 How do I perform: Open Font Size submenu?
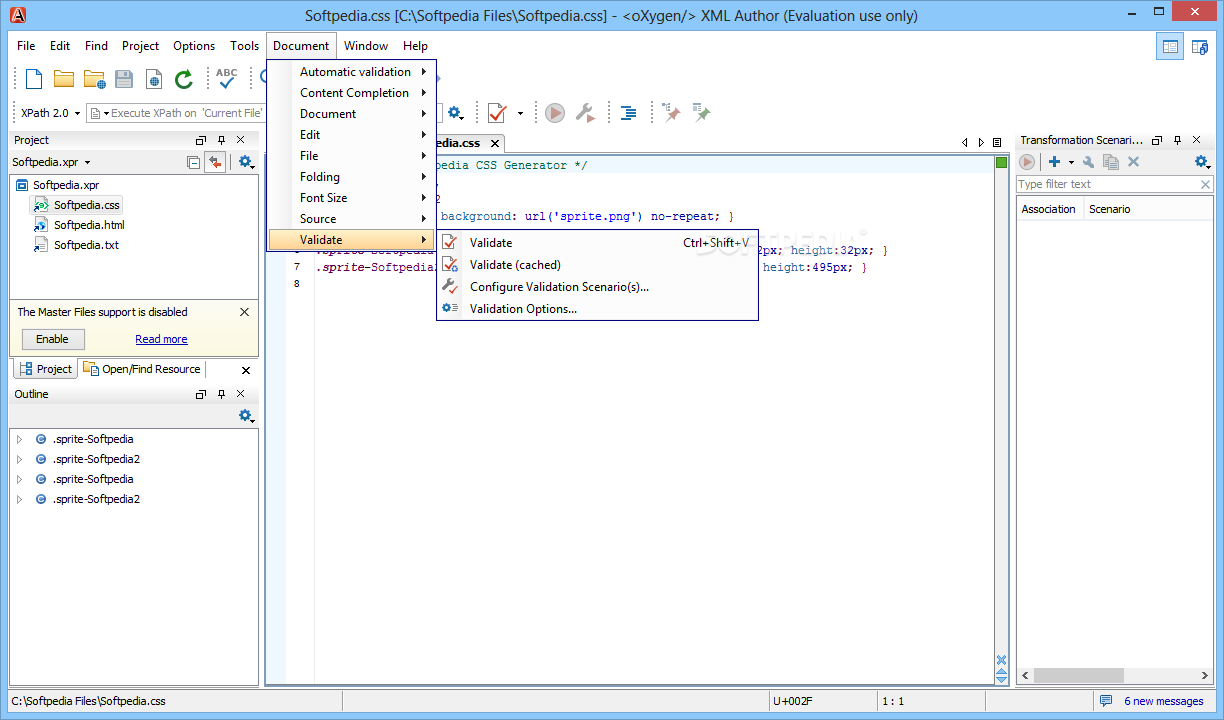click(x=351, y=198)
